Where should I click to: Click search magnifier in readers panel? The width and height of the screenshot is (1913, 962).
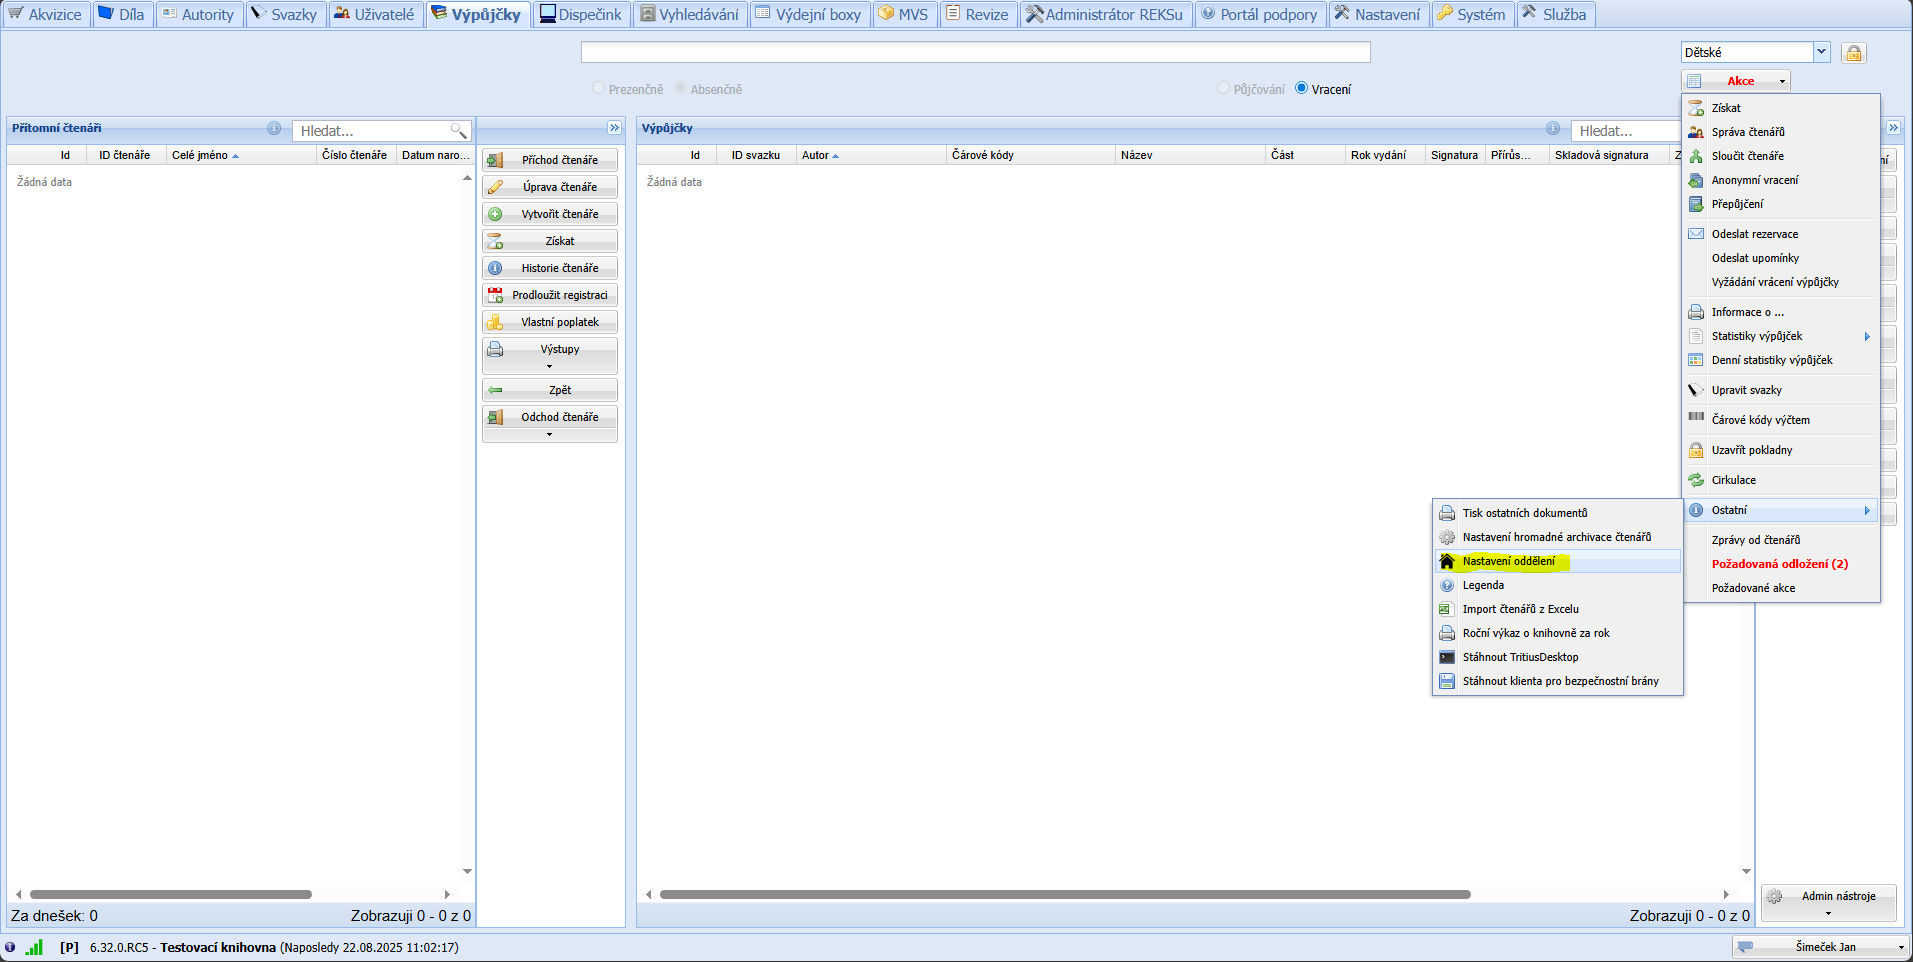point(458,131)
